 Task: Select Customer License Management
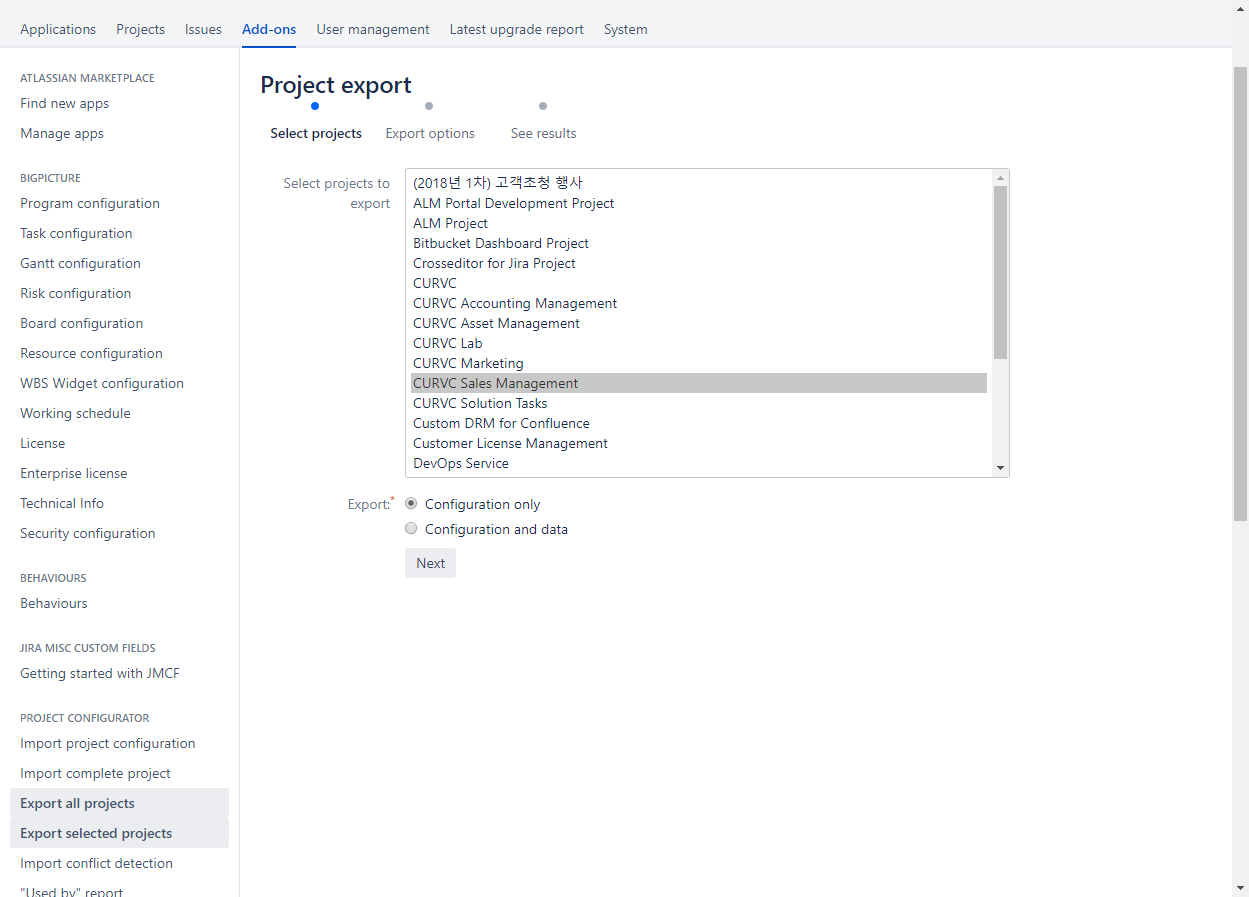click(699, 443)
